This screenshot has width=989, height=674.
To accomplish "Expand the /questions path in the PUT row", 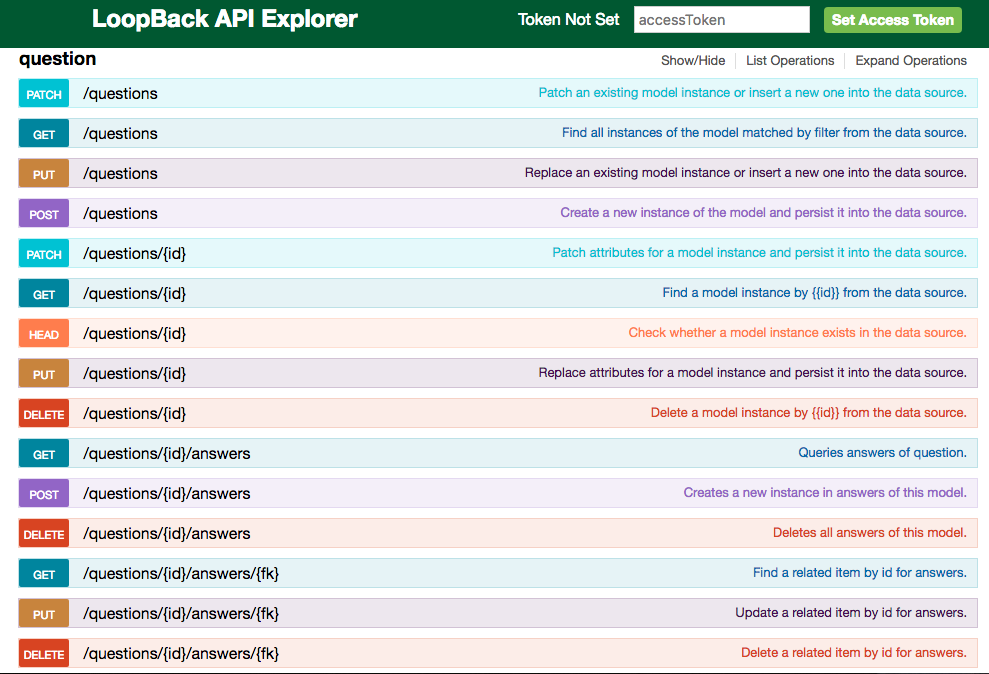I will click(120, 173).
